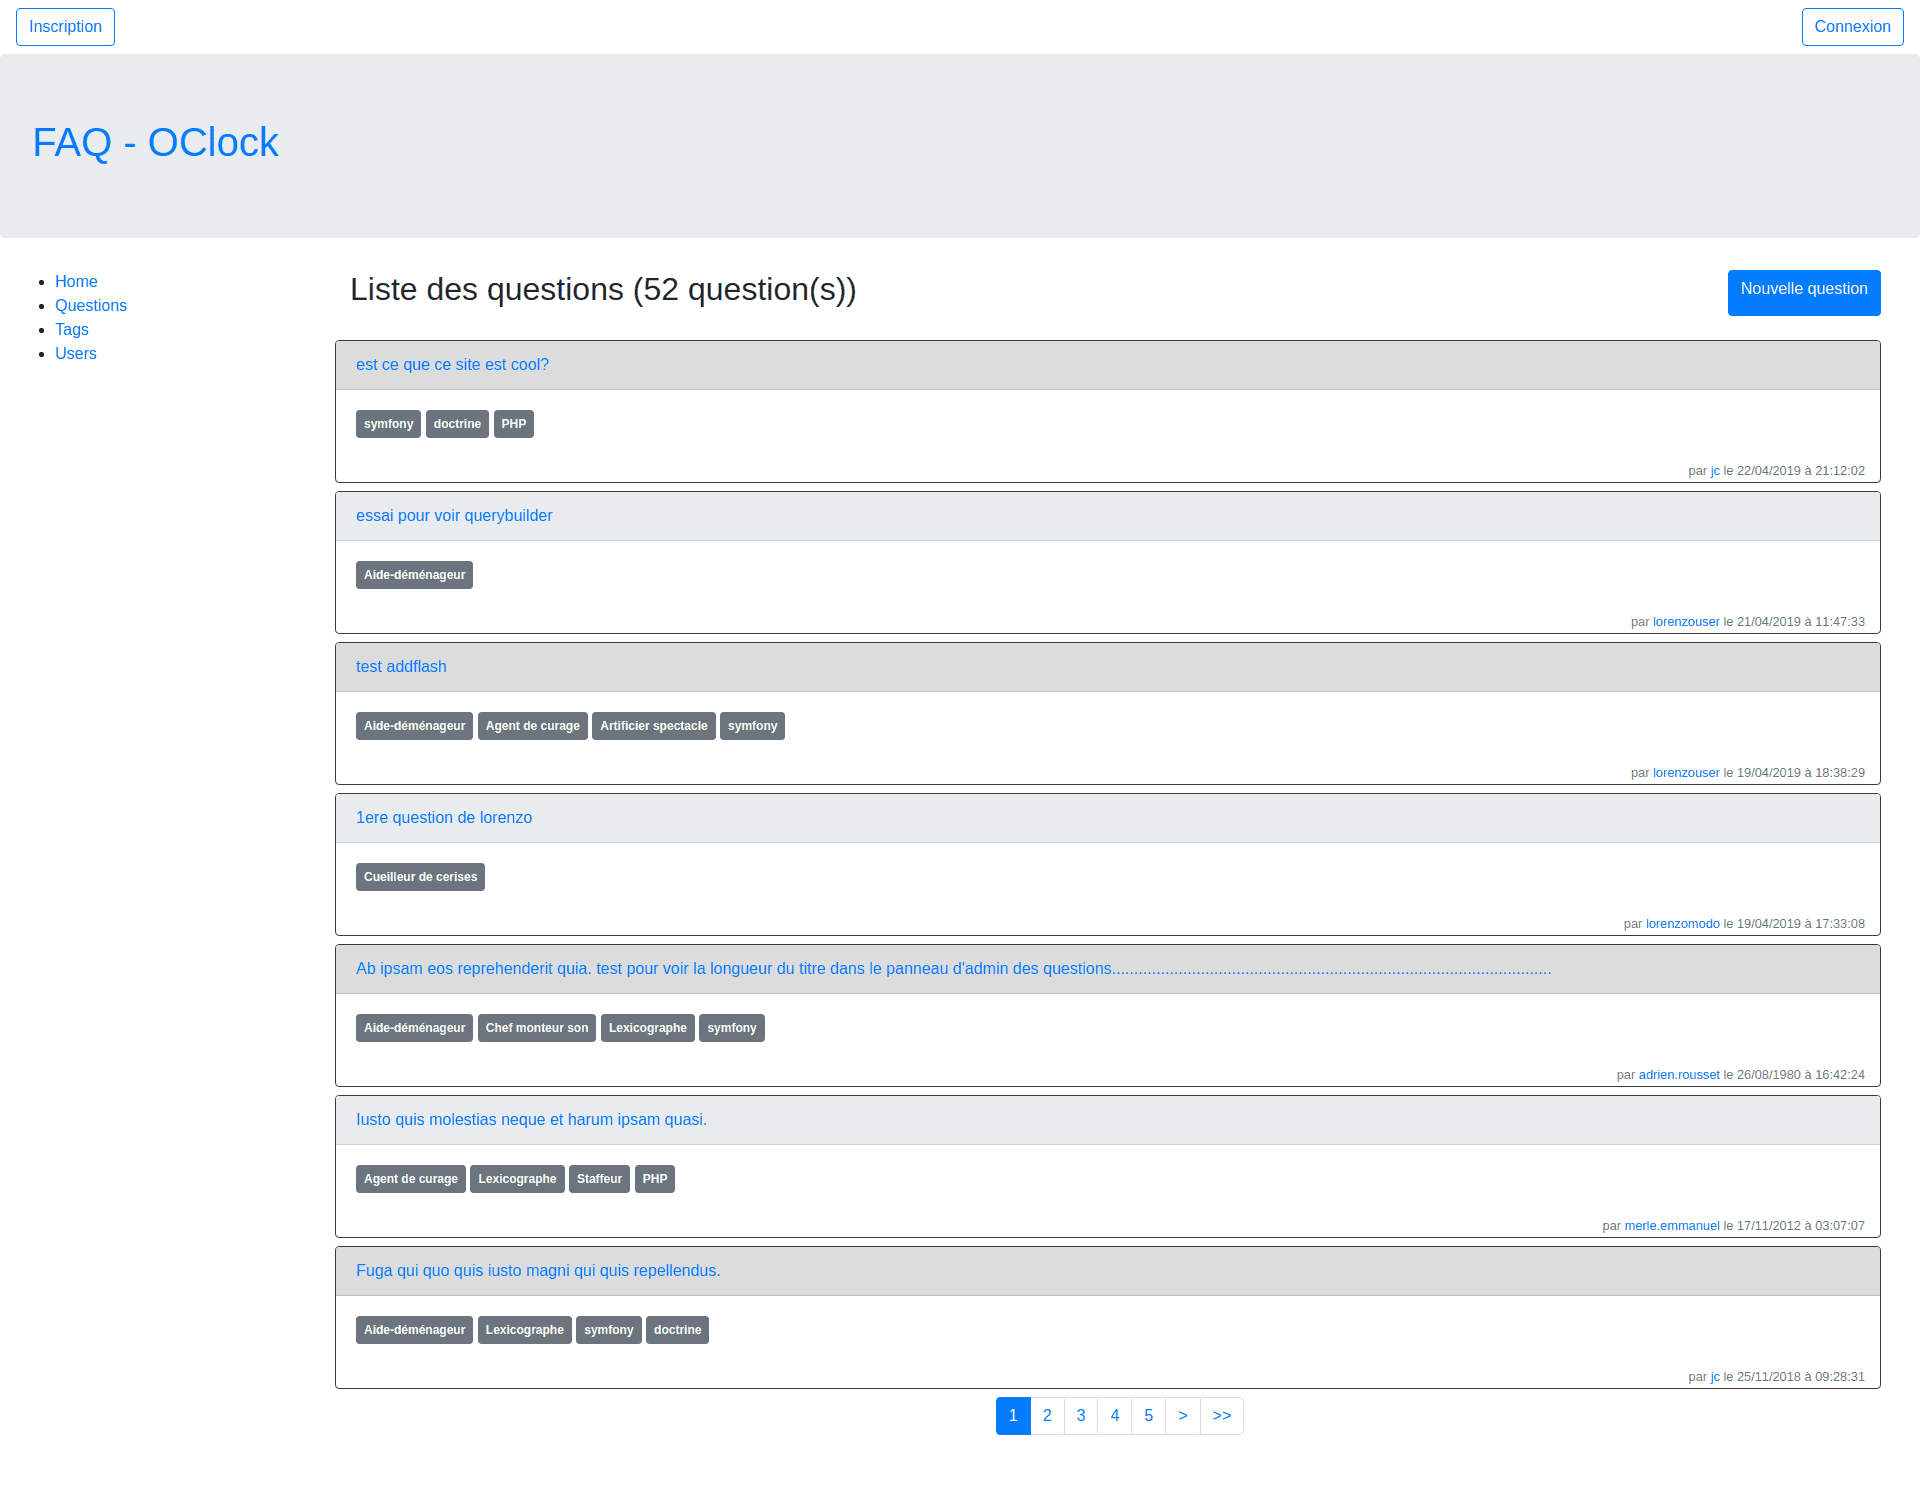This screenshot has width=1920, height=1487.
Task: Open the profile of user merle.emmanuel
Action: coord(1671,1225)
